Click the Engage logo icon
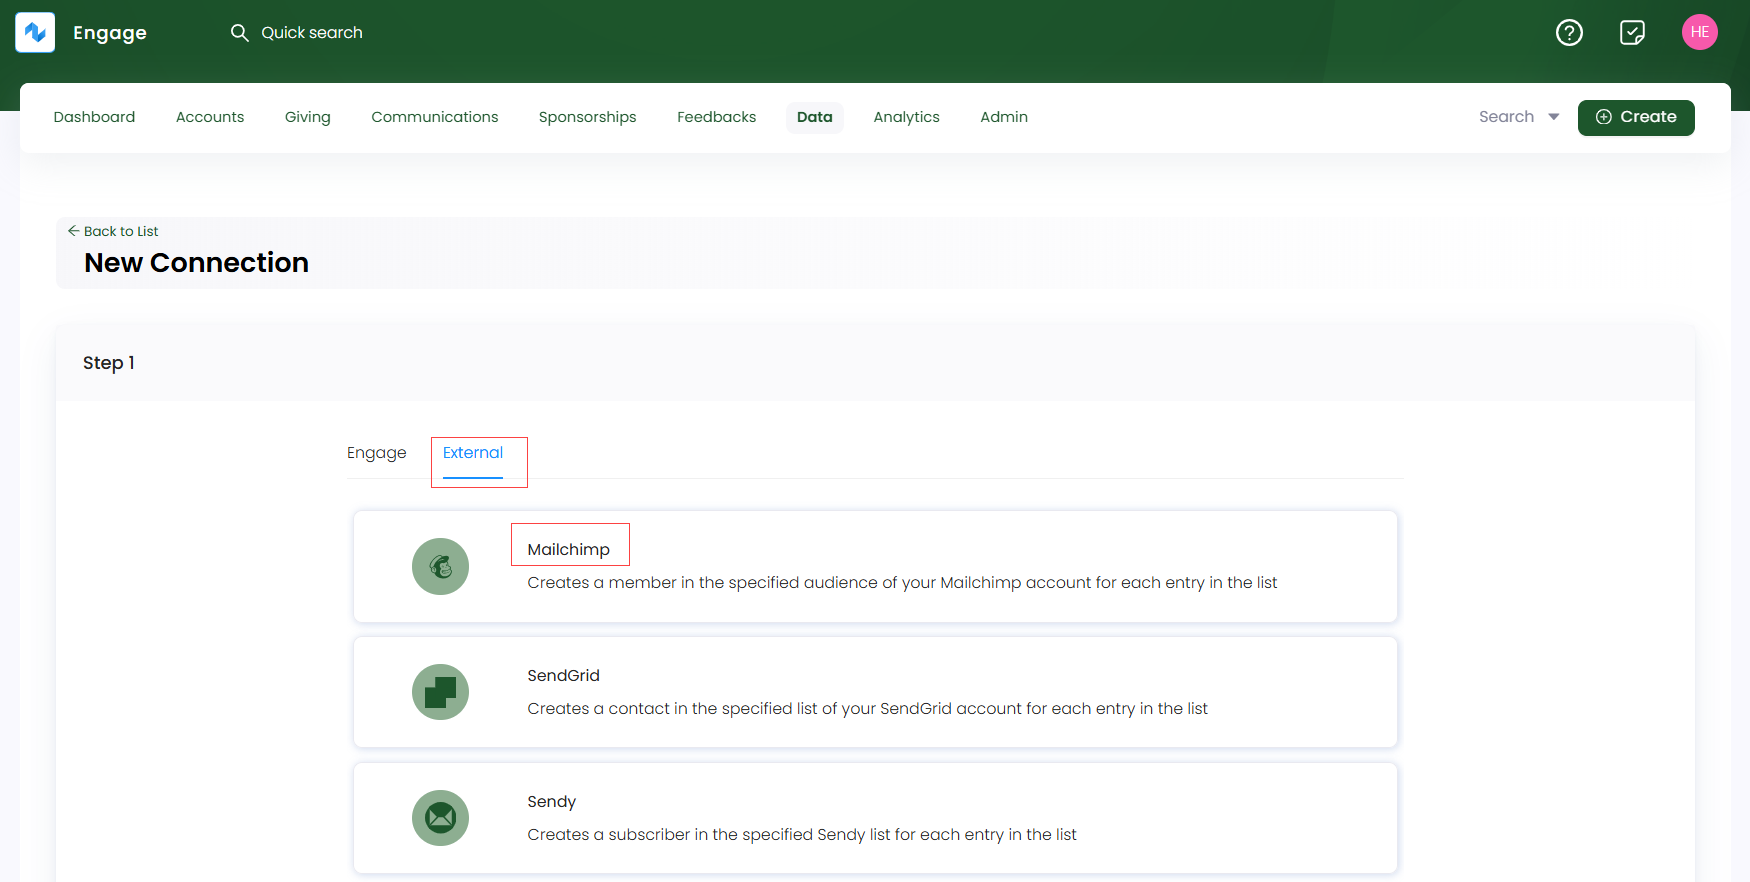Viewport: 1750px width, 882px height. (35, 33)
